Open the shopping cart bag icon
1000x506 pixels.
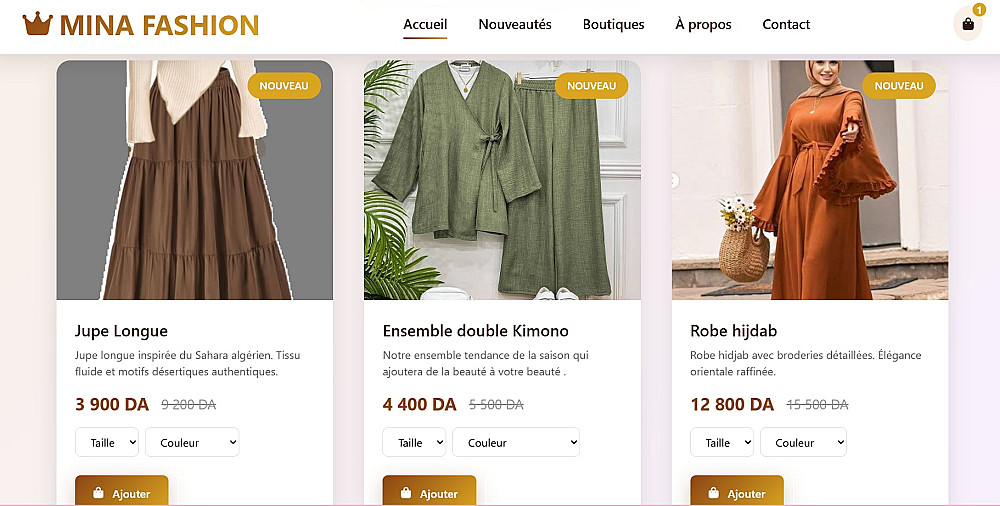click(x=967, y=24)
